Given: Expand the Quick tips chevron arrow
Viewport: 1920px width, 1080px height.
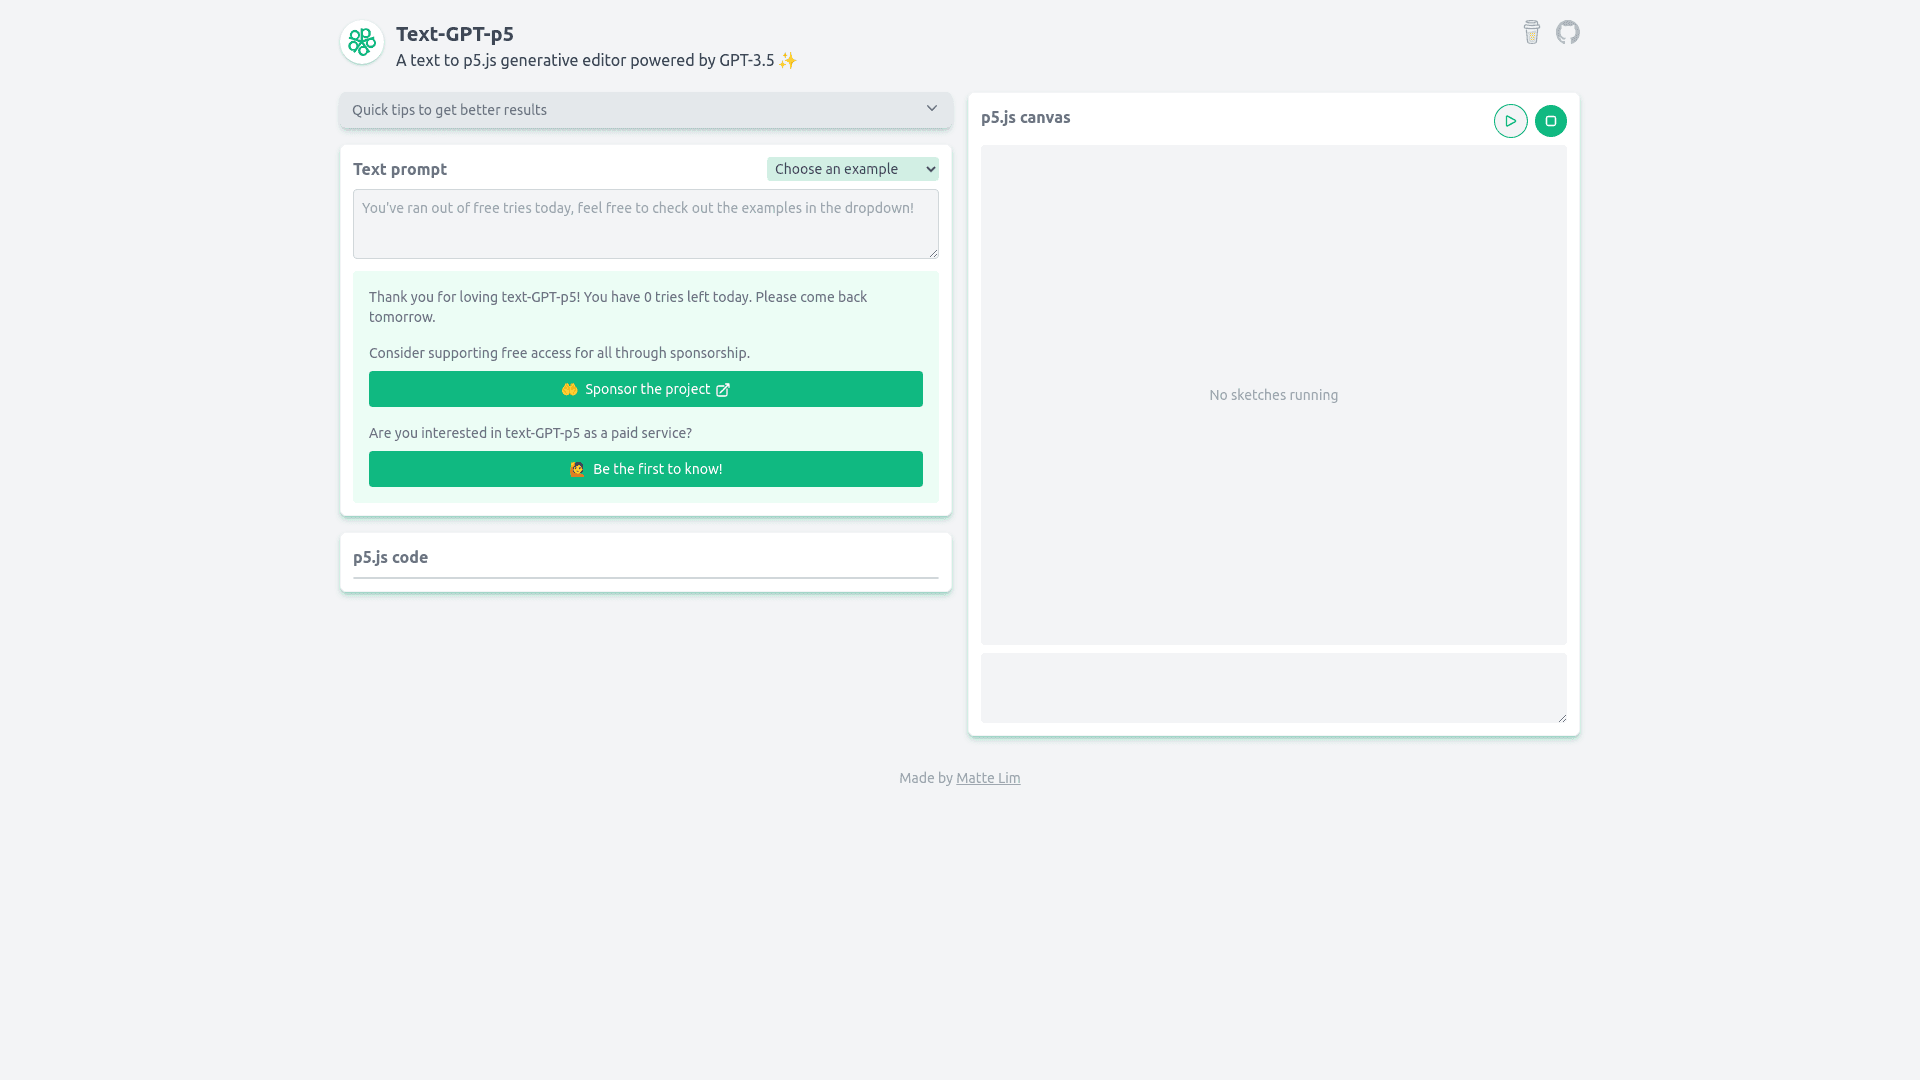Looking at the screenshot, I should pos(931,109).
